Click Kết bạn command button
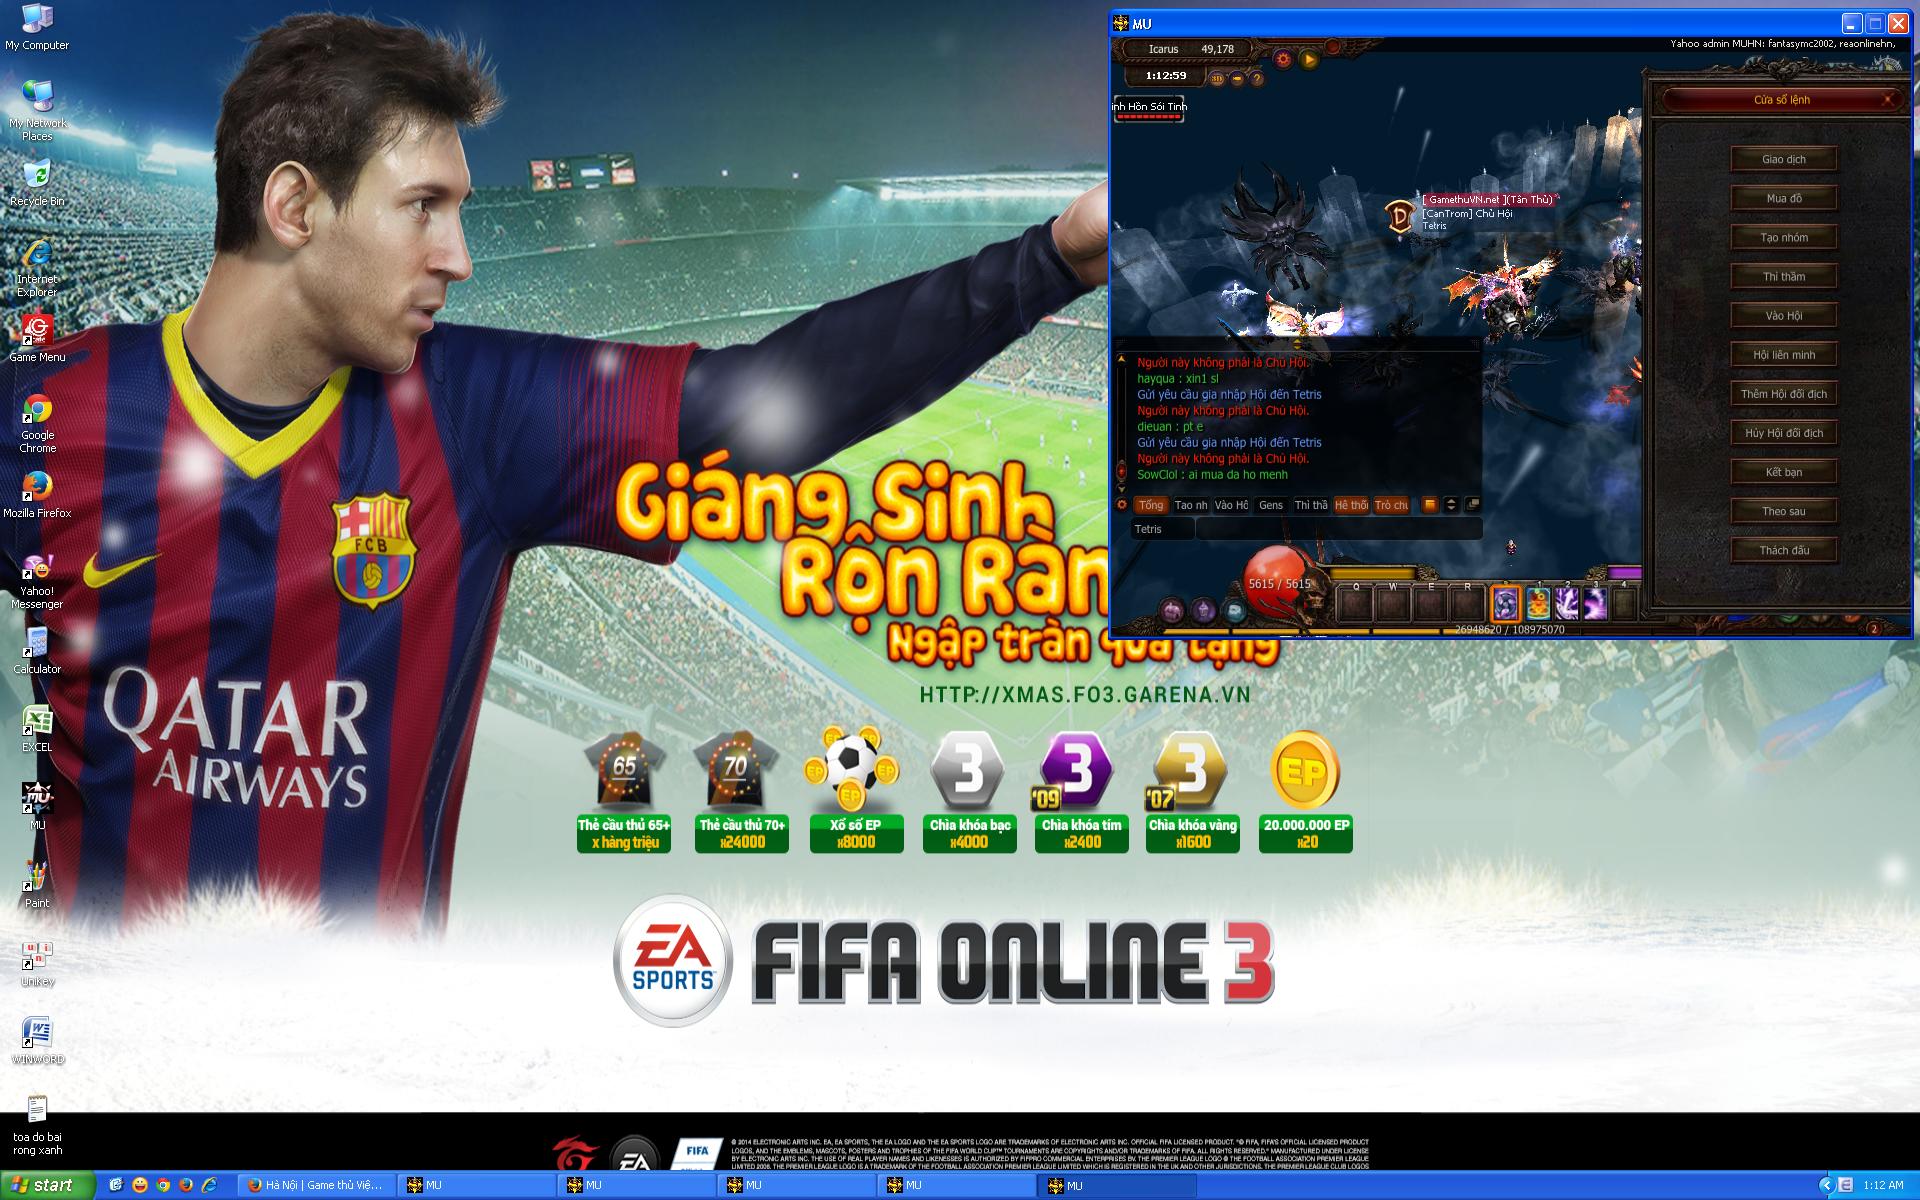 pos(1784,472)
